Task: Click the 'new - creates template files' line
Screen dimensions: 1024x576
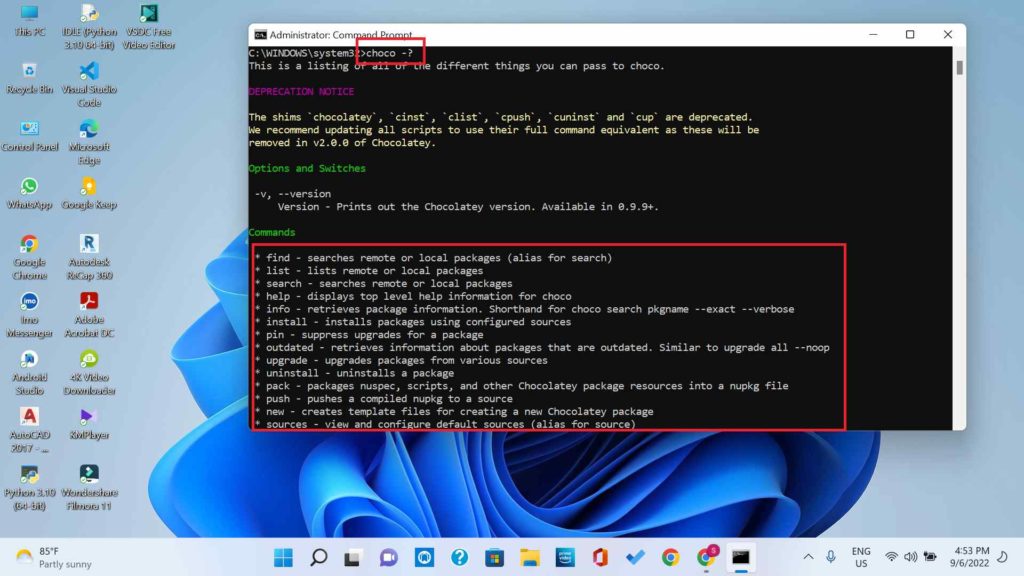Action: click(454, 412)
